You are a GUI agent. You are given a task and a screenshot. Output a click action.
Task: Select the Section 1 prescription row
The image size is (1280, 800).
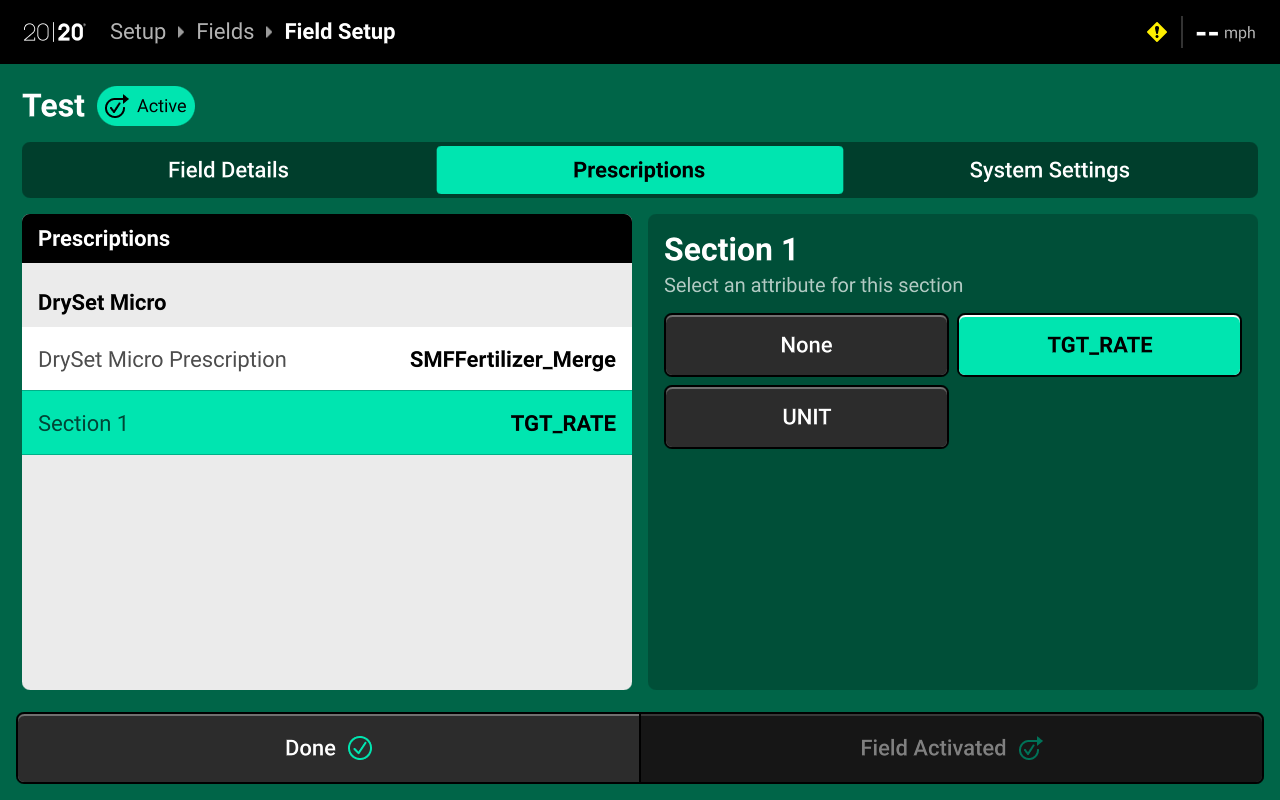coord(327,423)
